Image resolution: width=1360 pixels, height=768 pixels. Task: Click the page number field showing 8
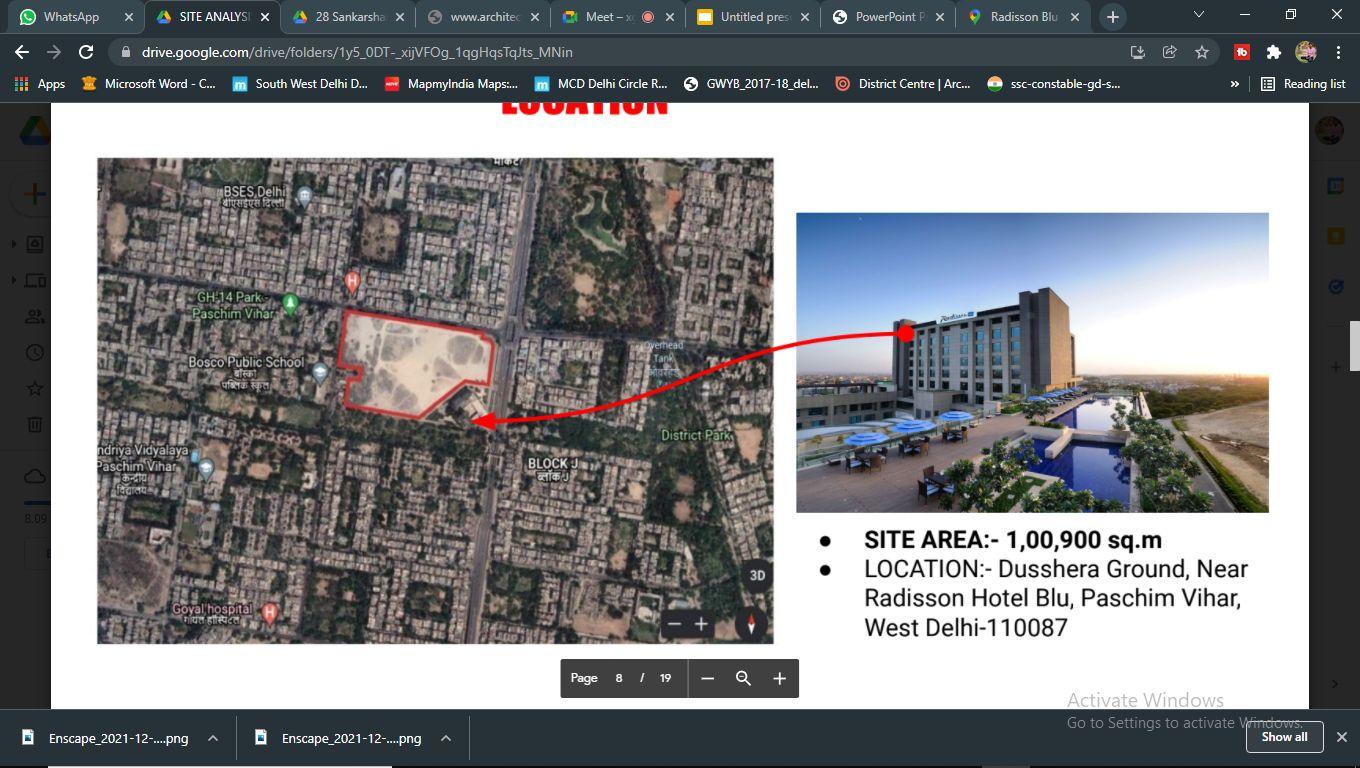coord(619,678)
